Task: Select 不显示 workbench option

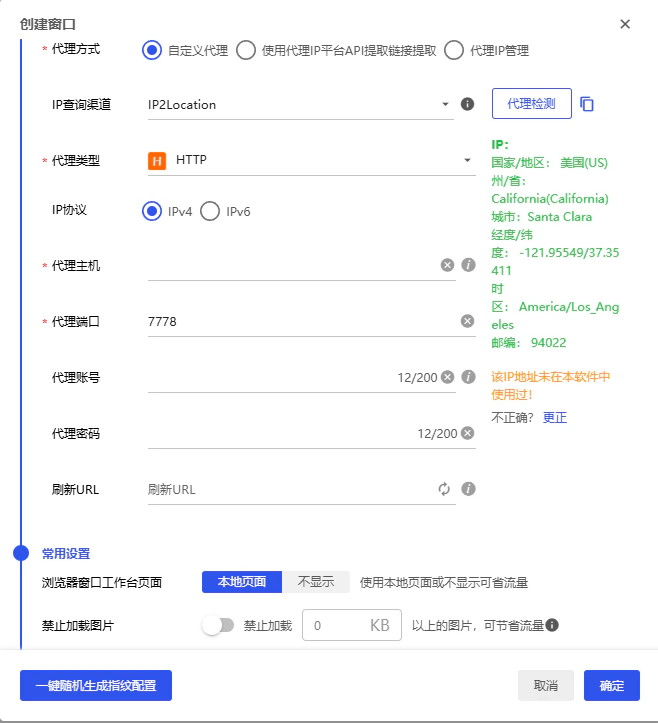Action: (x=316, y=582)
